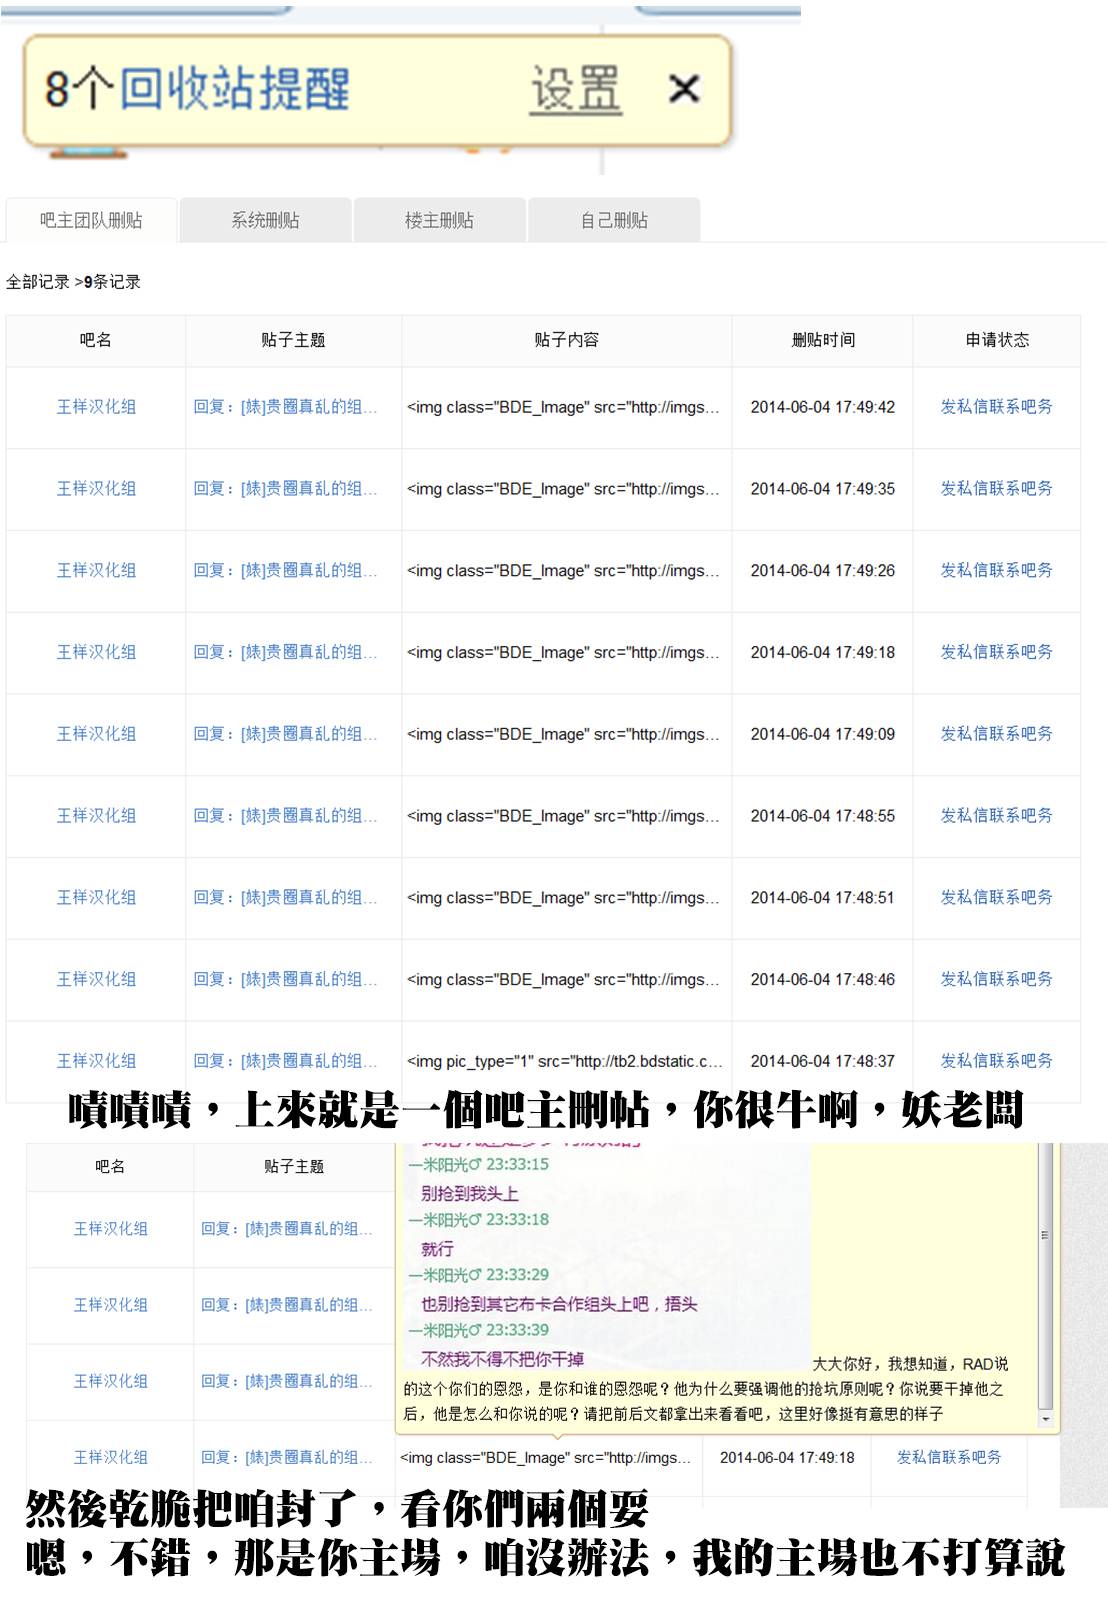Click 发私信联系吧务 for the 17:48:37 record
Image resolution: width=1108 pixels, height=1600 pixels.
point(996,1061)
